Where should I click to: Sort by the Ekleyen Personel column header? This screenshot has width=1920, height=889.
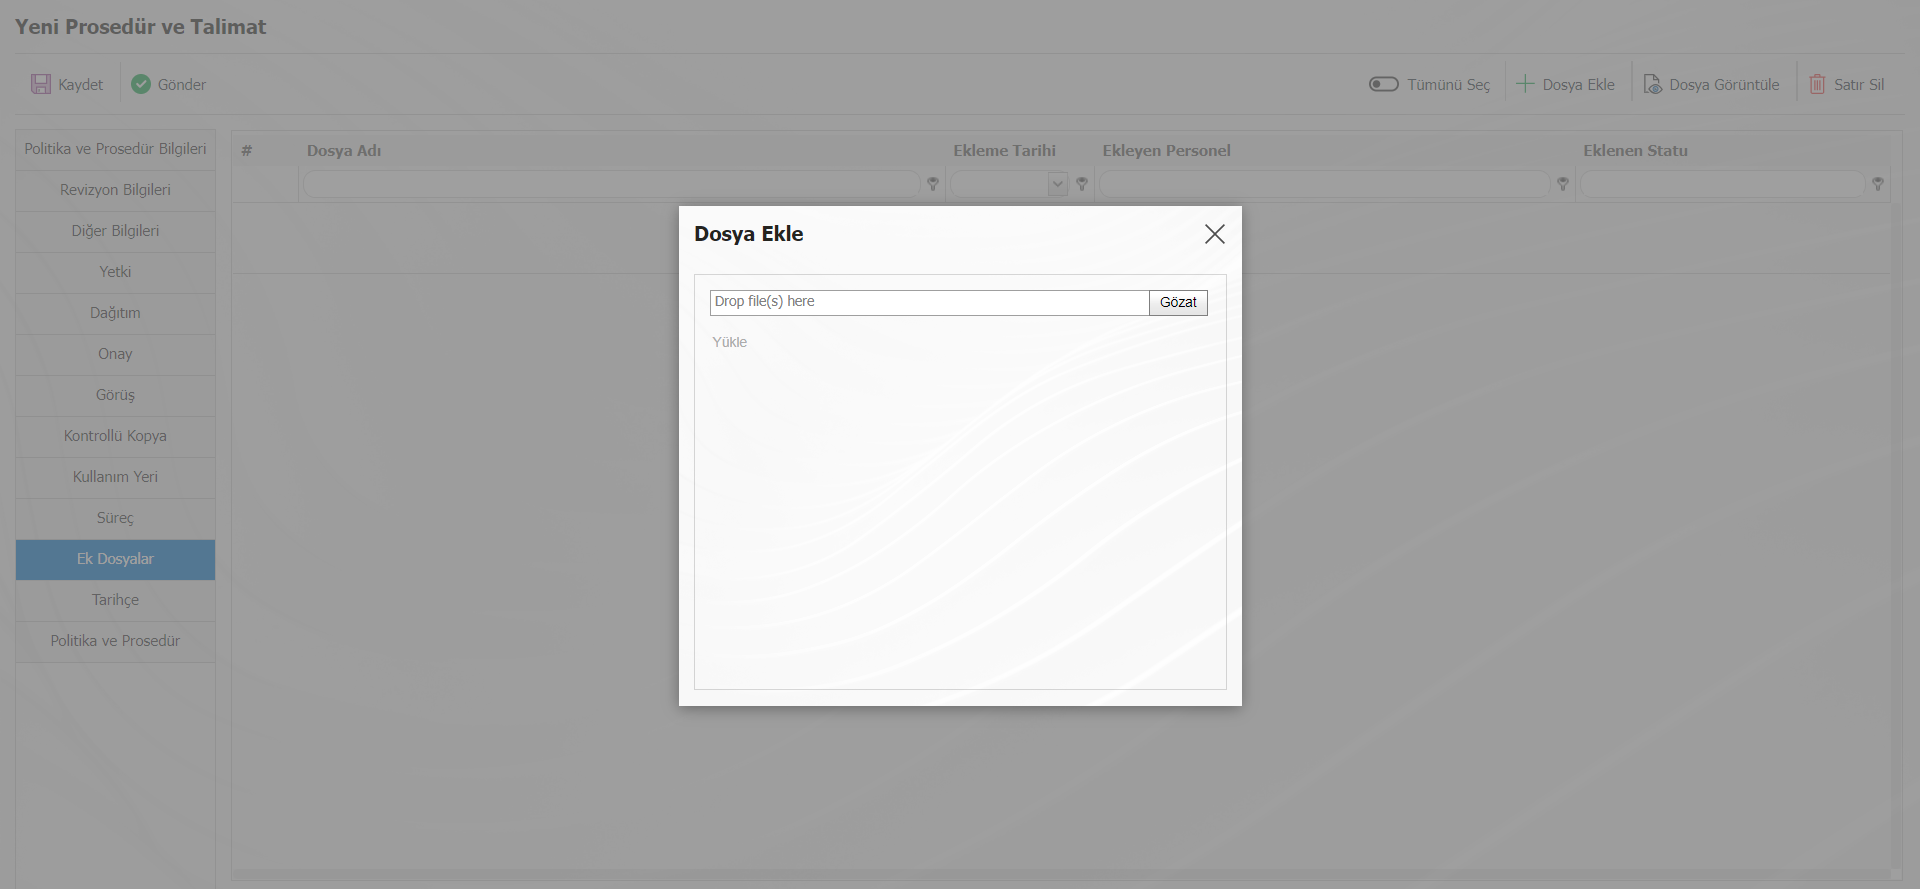[x=1166, y=151]
